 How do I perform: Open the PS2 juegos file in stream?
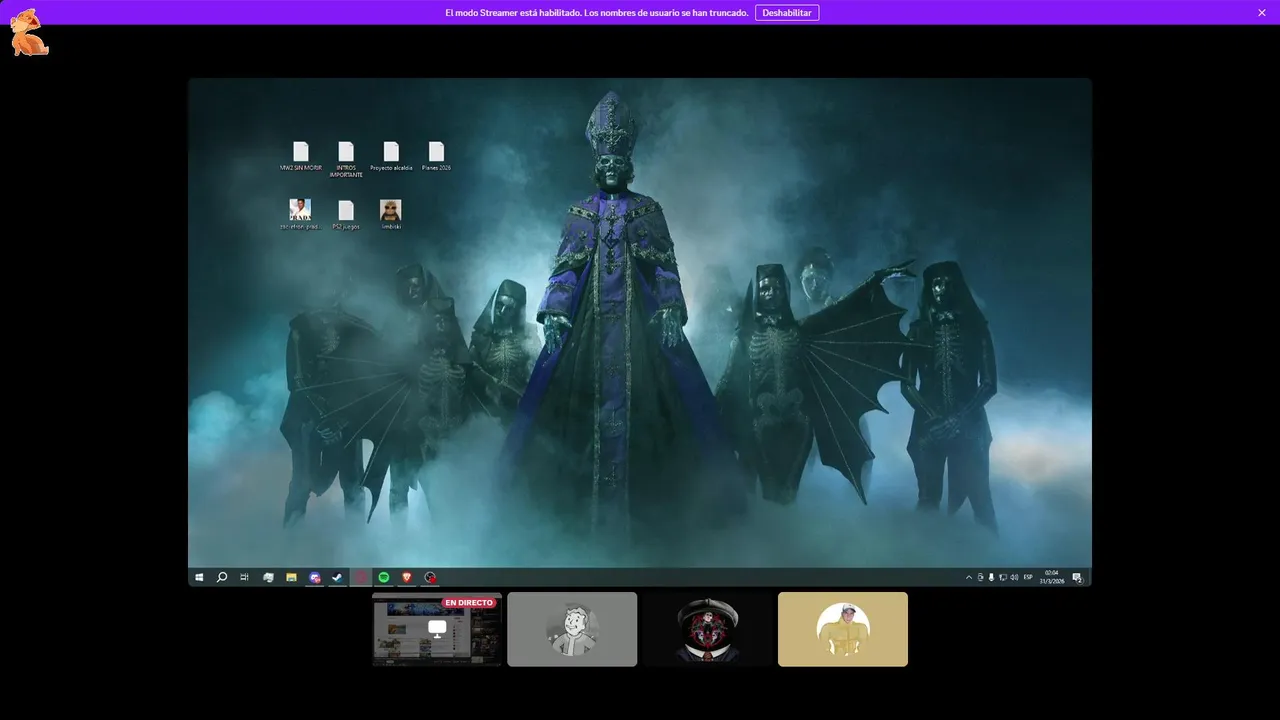(x=346, y=214)
